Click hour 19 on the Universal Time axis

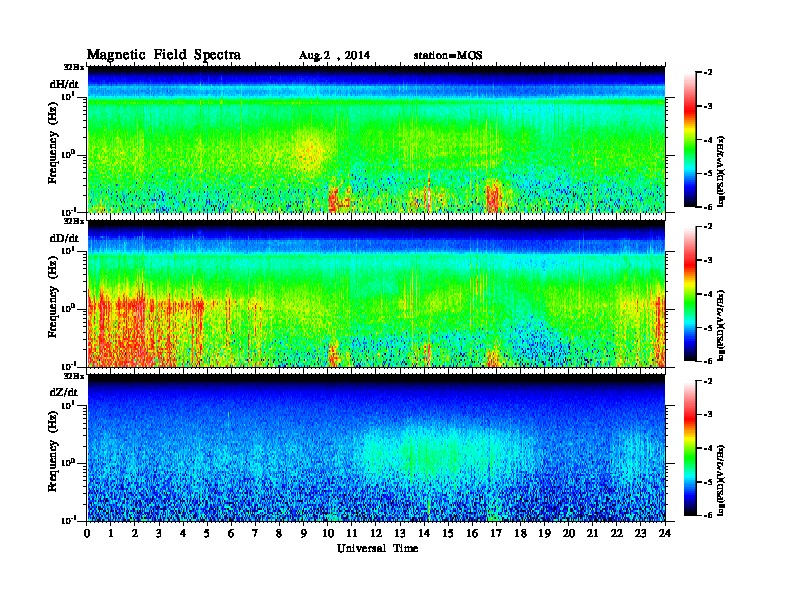[x=544, y=533]
